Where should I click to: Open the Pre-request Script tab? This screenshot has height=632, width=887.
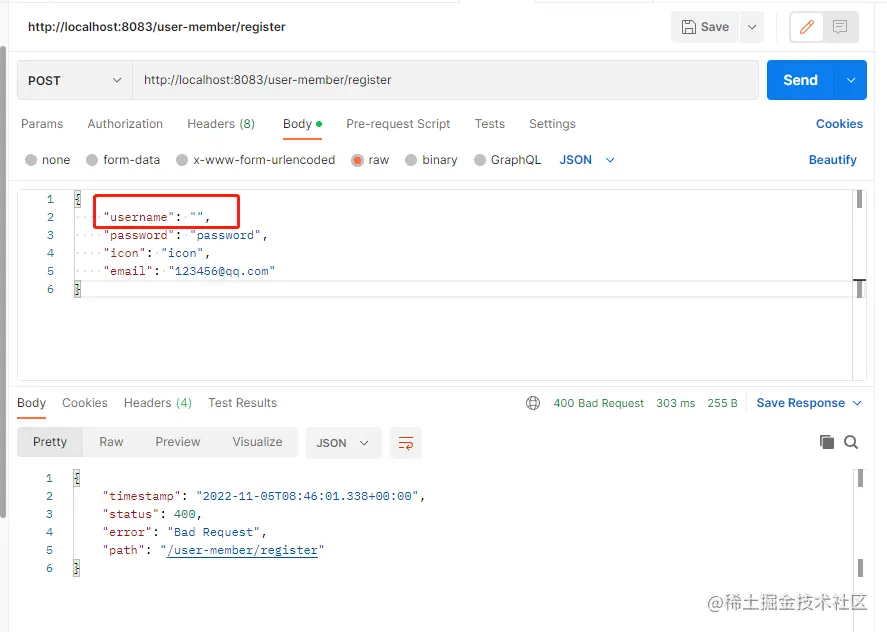pyautogui.click(x=398, y=124)
